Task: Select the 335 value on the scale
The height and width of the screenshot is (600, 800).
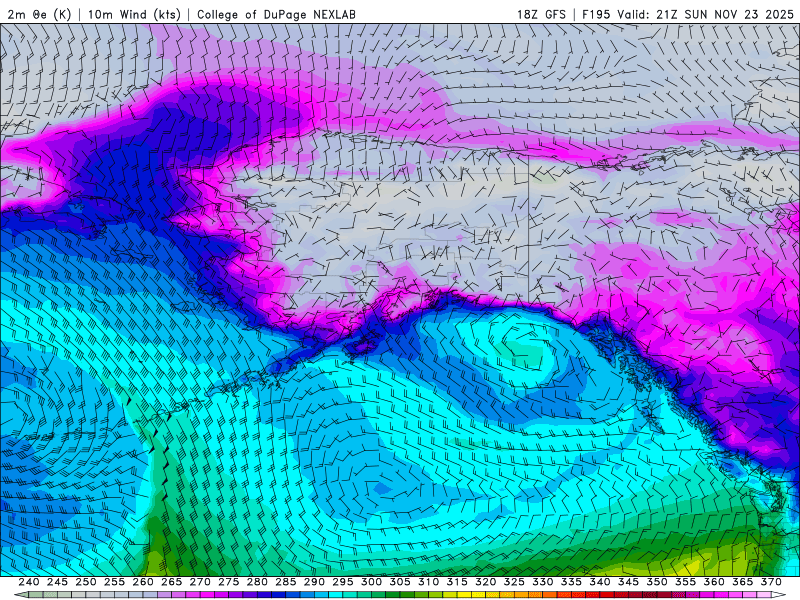Action: (571, 582)
